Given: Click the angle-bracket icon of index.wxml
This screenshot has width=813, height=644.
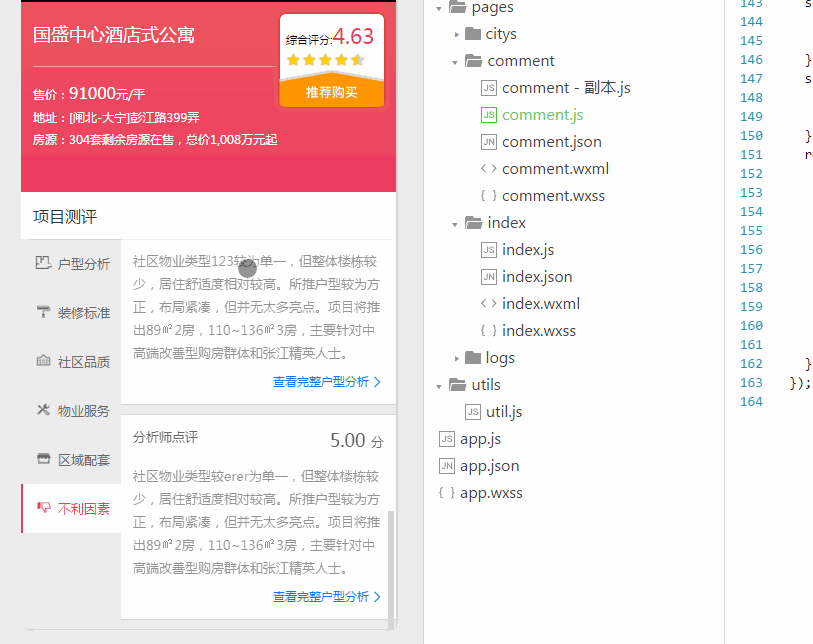Looking at the screenshot, I should (488, 303).
